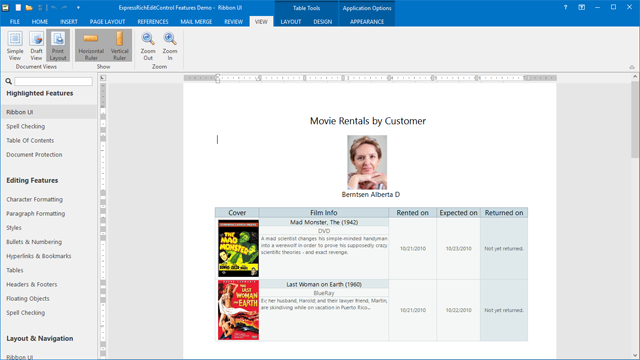Click 'Mad Monster, The (1942)' title cell
Image resolution: width=640 pixels, height=360 pixels.
(x=324, y=222)
